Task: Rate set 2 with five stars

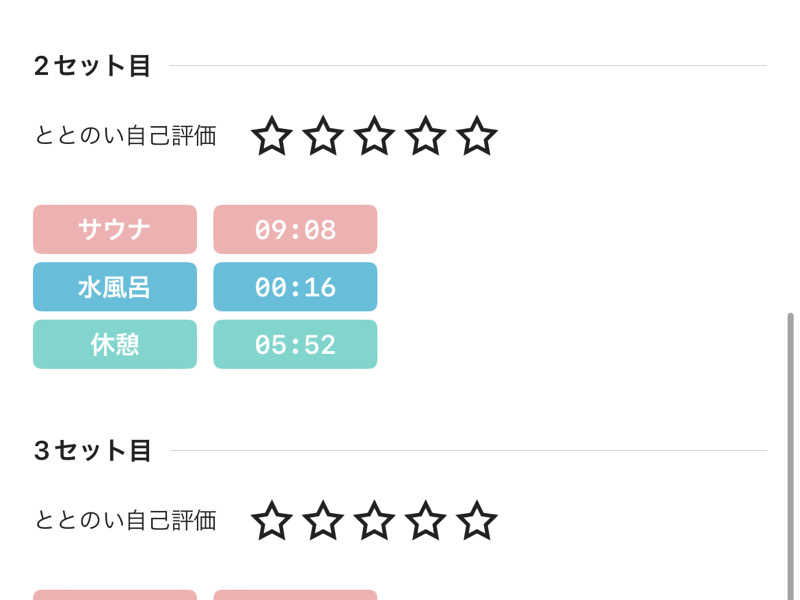Action: (x=476, y=136)
